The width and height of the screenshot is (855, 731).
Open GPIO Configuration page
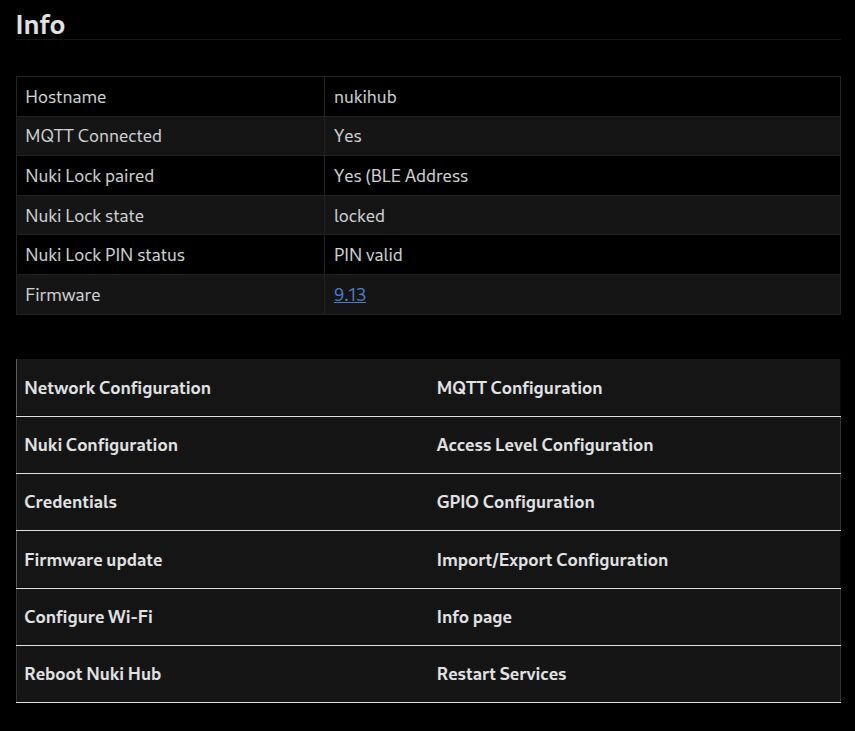point(515,502)
